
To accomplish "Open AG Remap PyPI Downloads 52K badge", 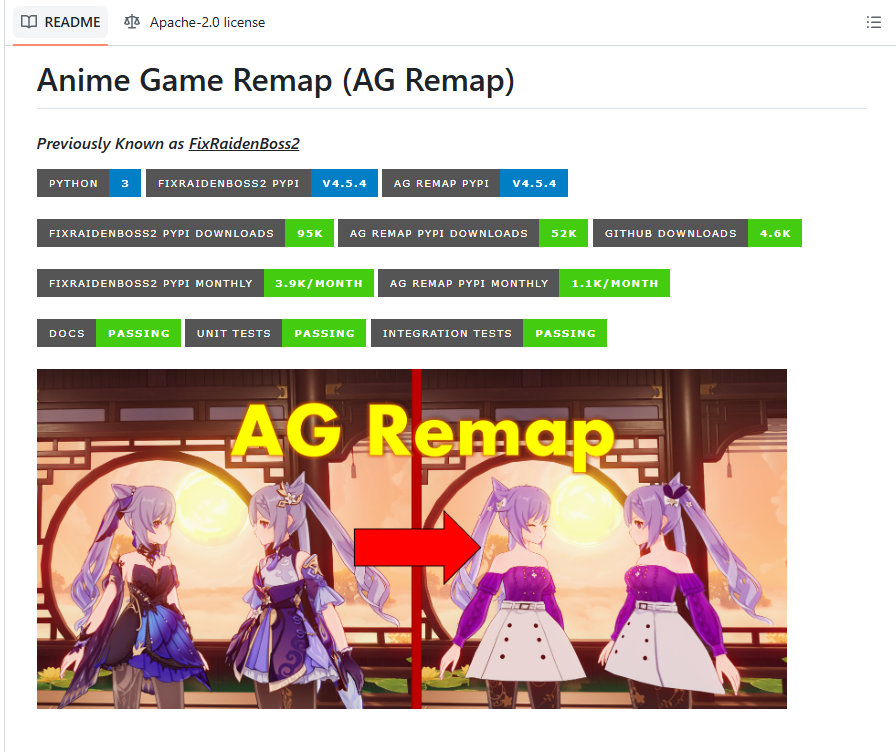I will point(463,233).
